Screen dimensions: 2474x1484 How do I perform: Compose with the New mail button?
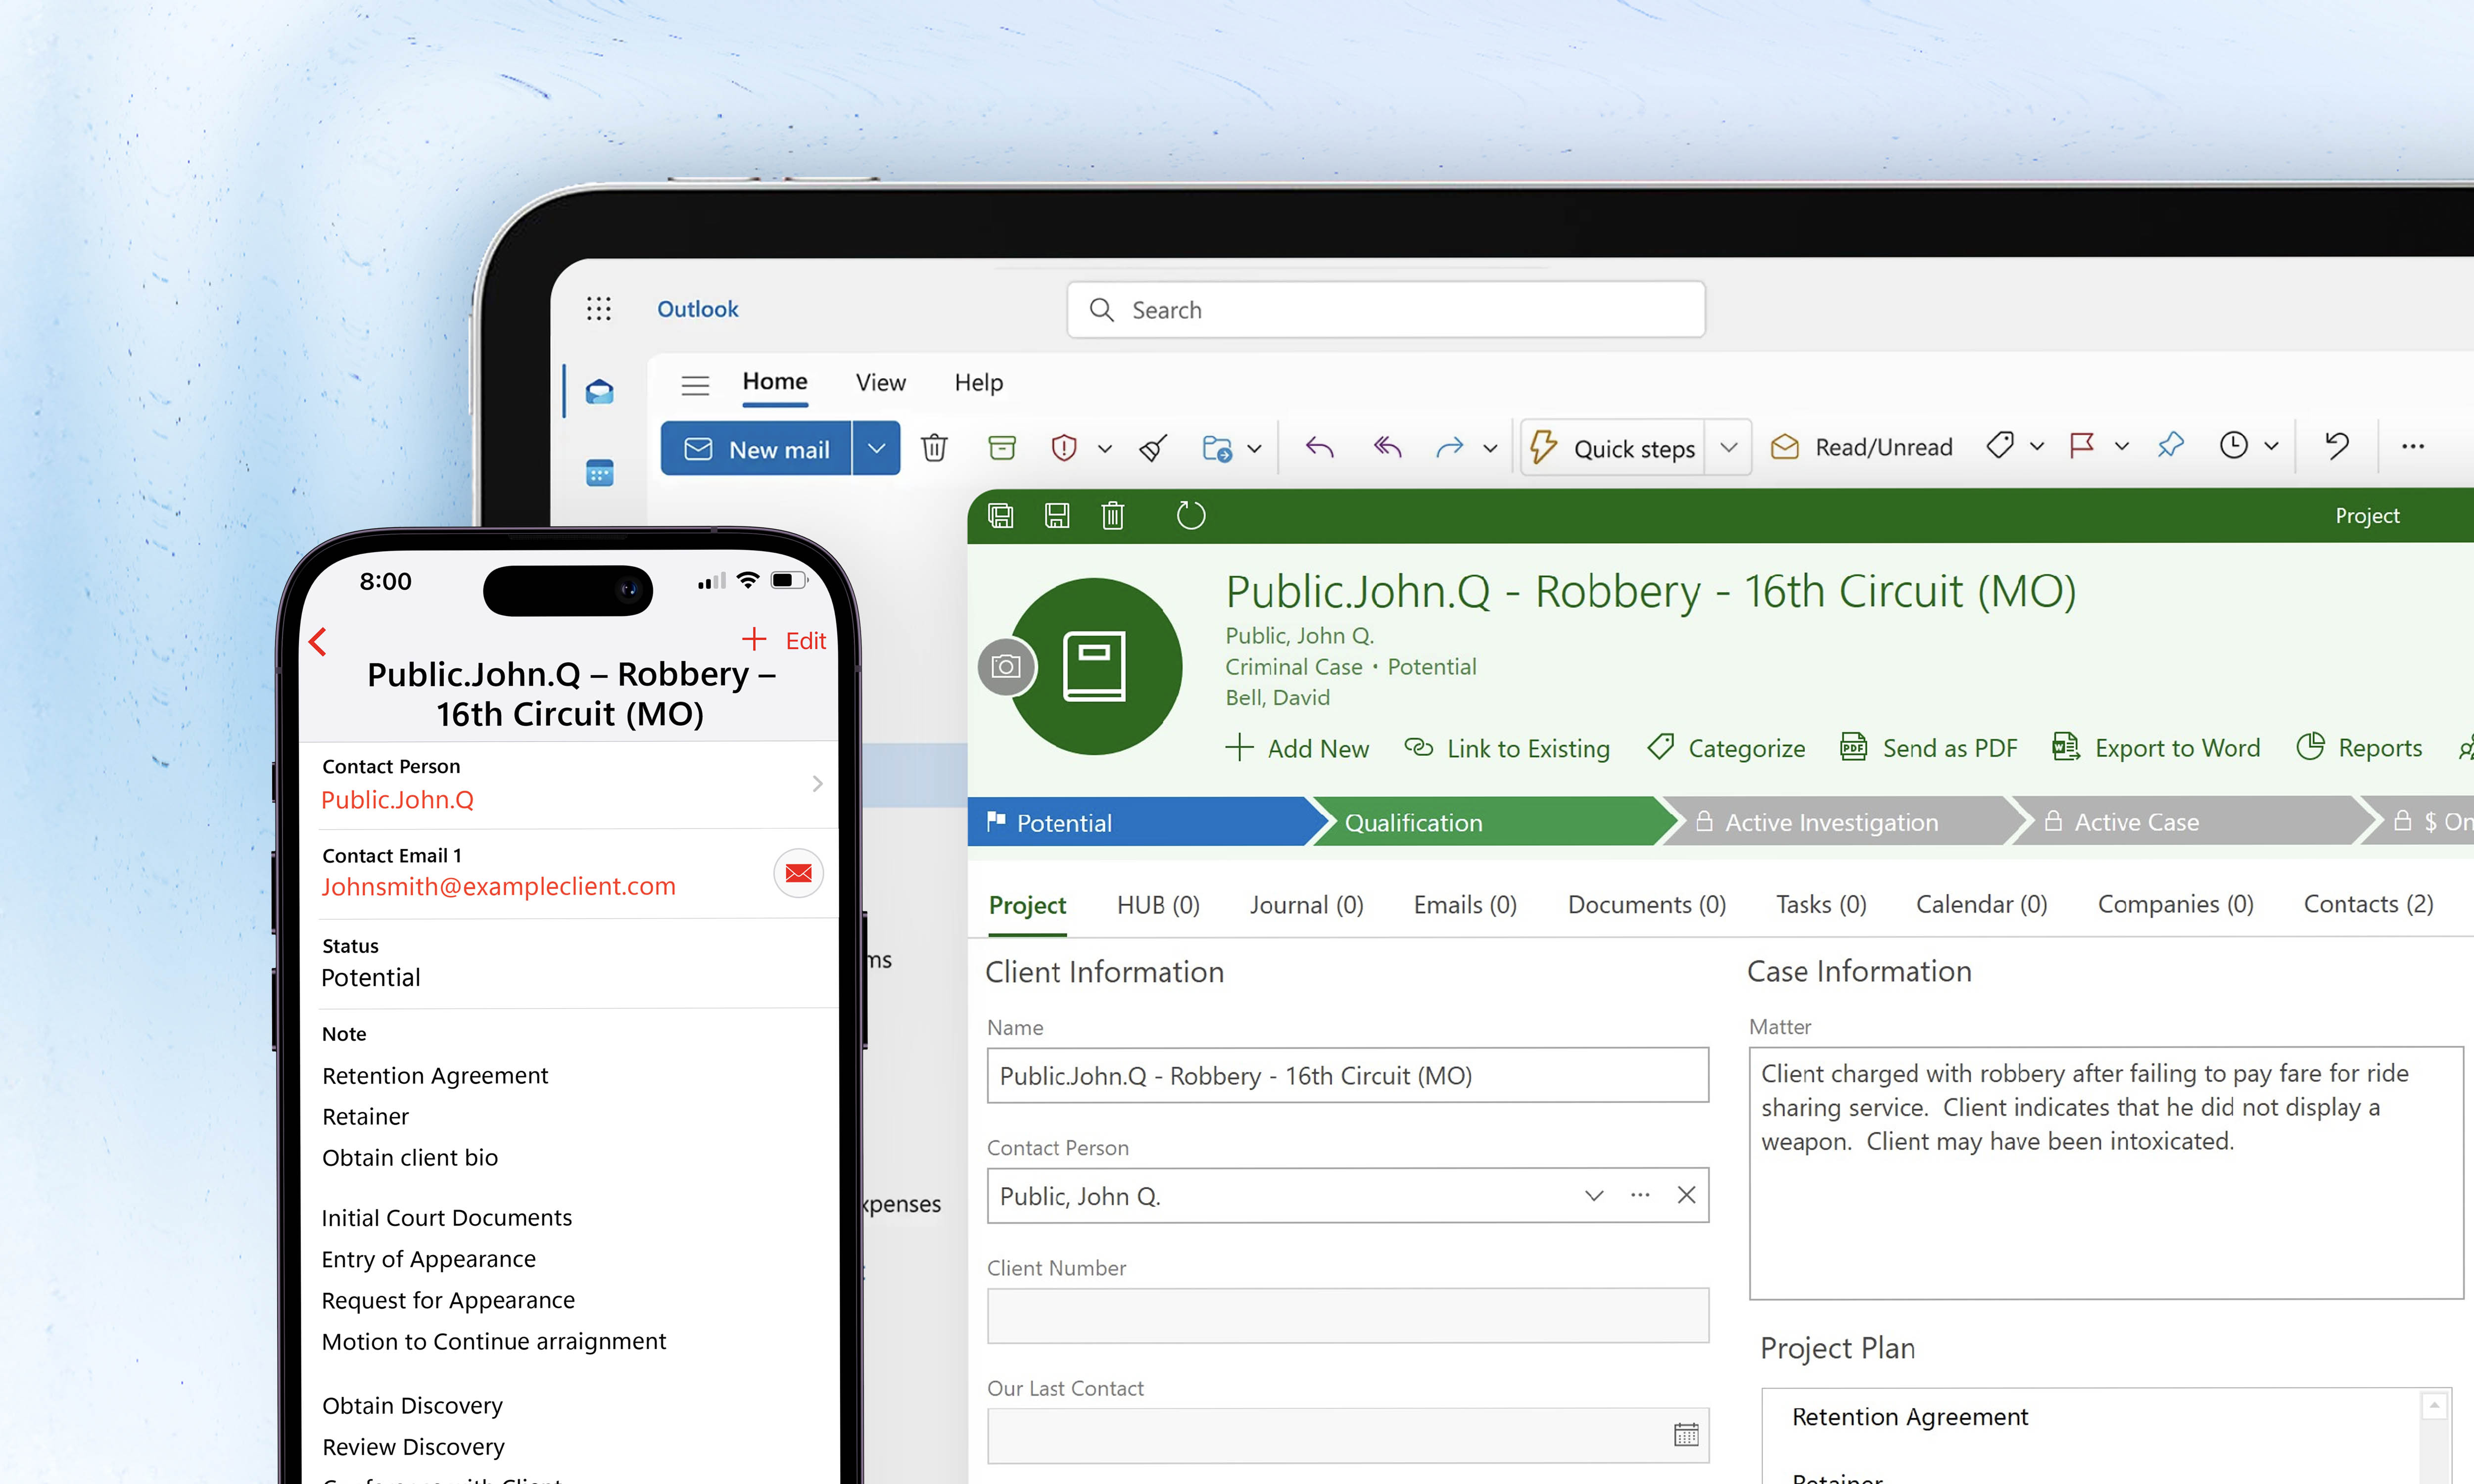(x=756, y=448)
